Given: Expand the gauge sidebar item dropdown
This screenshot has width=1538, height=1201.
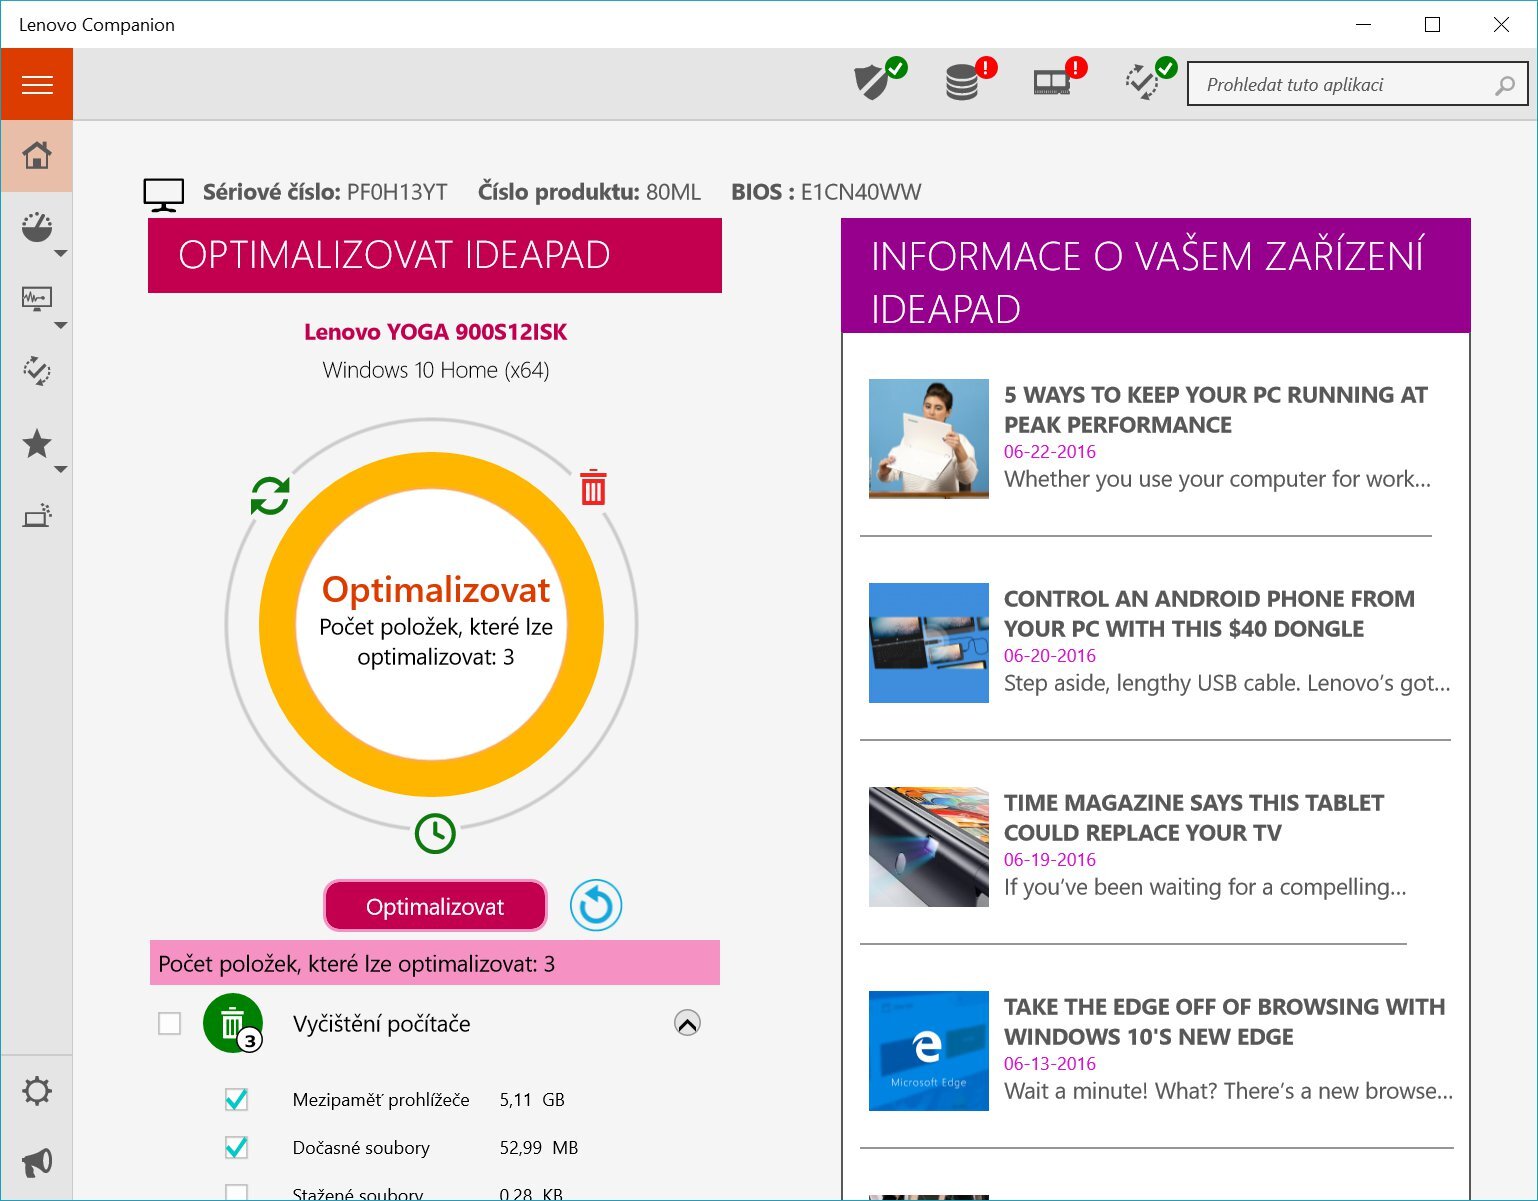Looking at the screenshot, I should coord(60,254).
